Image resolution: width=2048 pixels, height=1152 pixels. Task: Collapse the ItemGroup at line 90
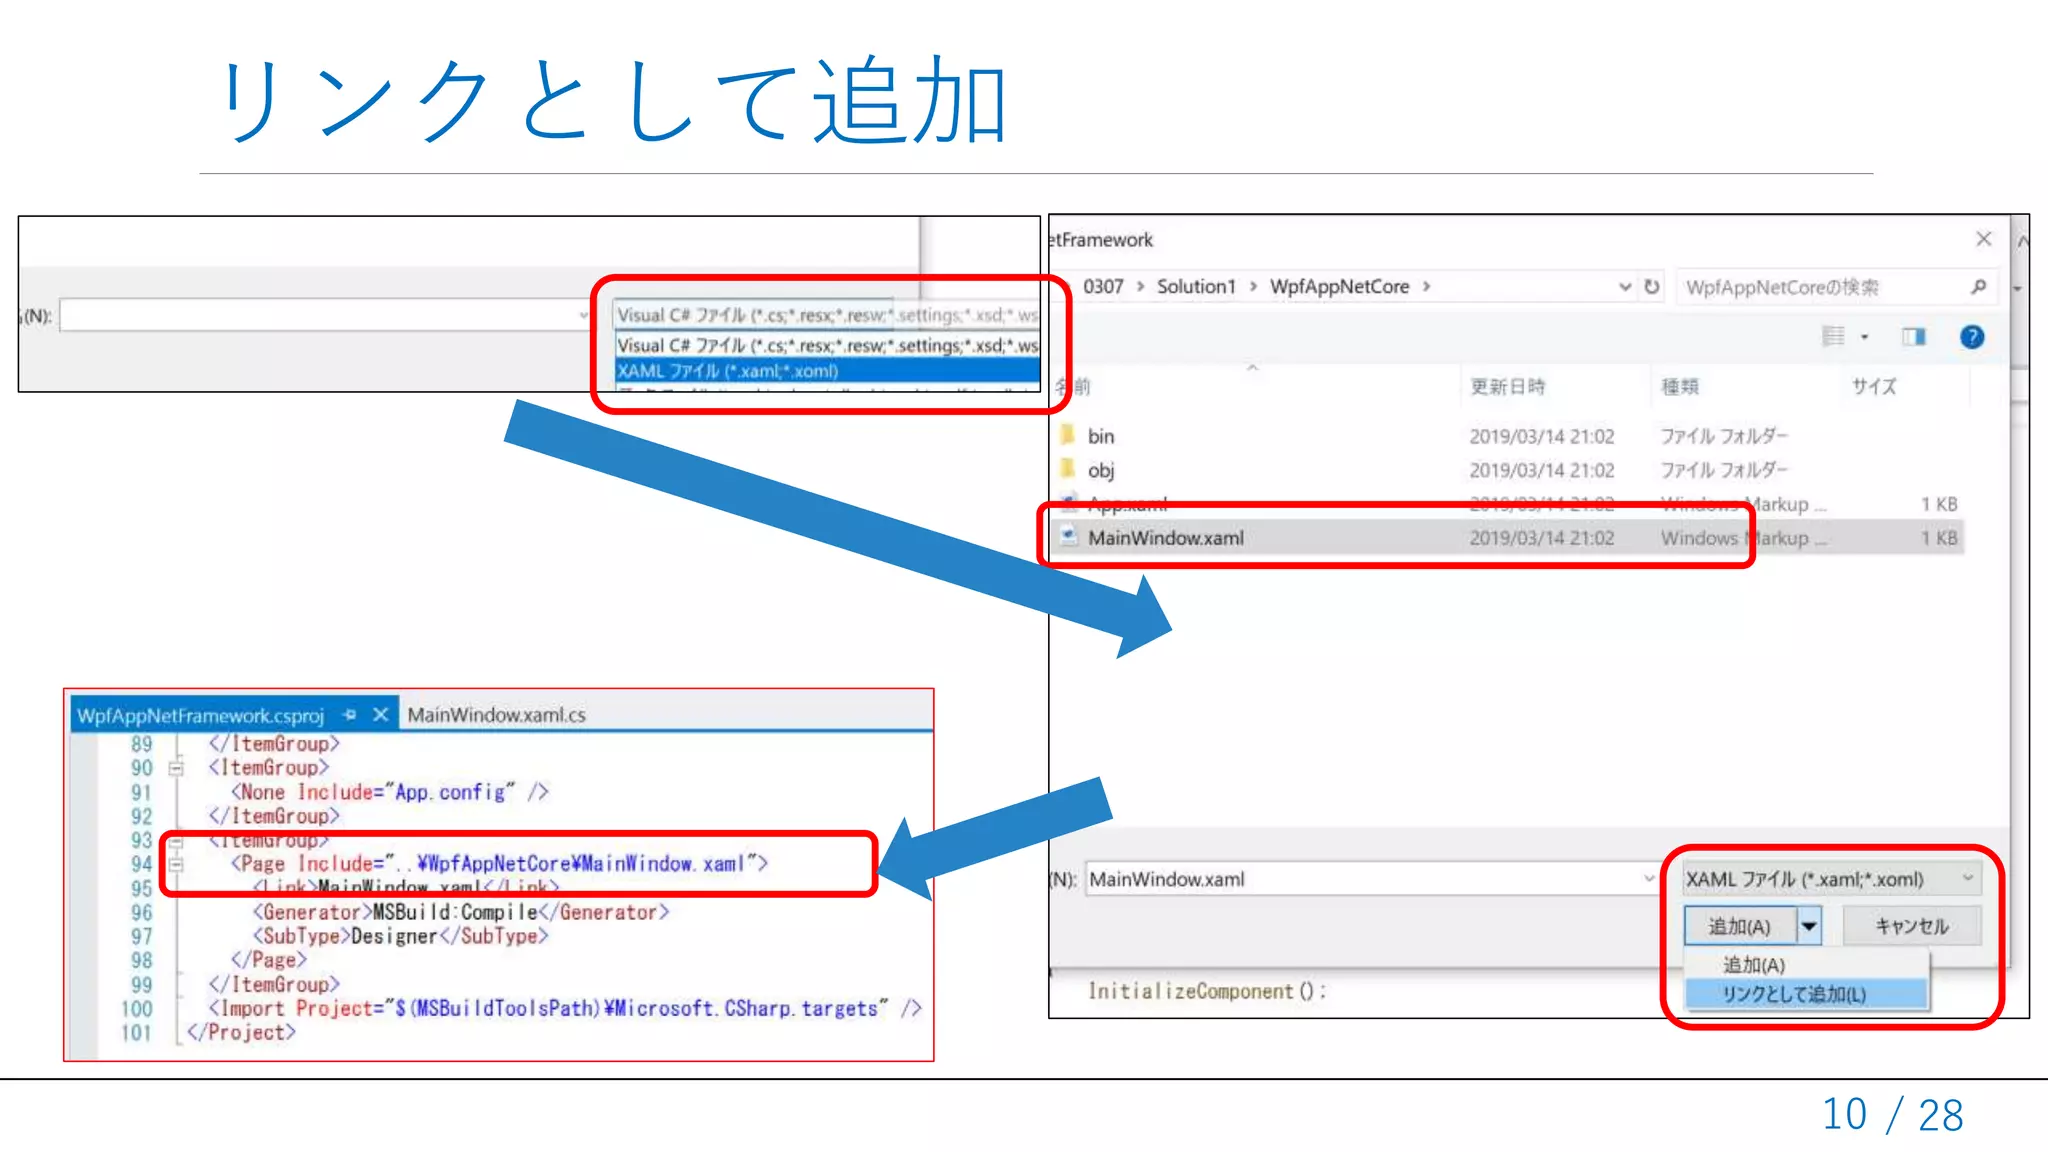point(177,768)
